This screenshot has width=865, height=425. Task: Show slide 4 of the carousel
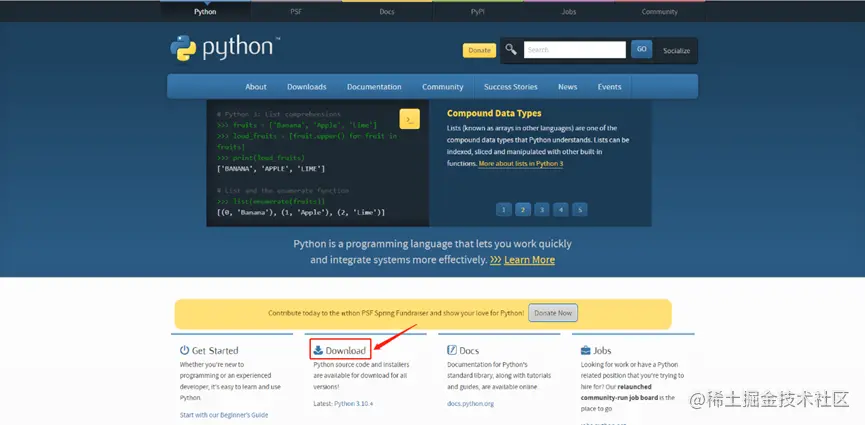561,210
